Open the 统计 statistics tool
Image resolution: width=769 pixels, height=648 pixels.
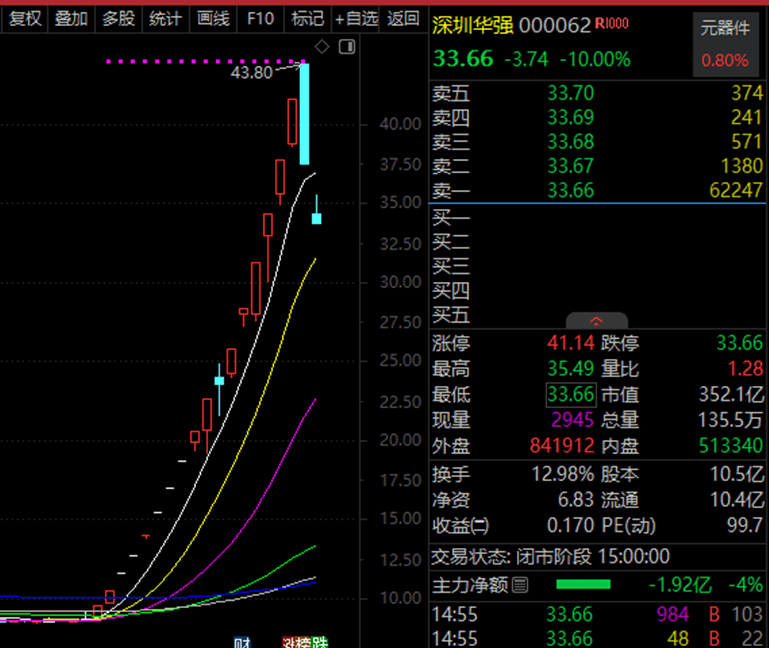tap(165, 18)
